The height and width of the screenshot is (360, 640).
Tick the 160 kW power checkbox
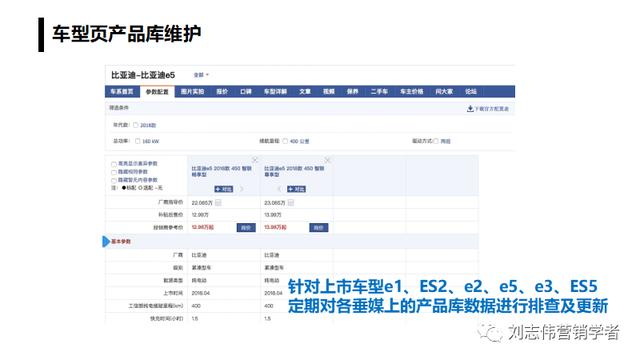click(x=138, y=141)
